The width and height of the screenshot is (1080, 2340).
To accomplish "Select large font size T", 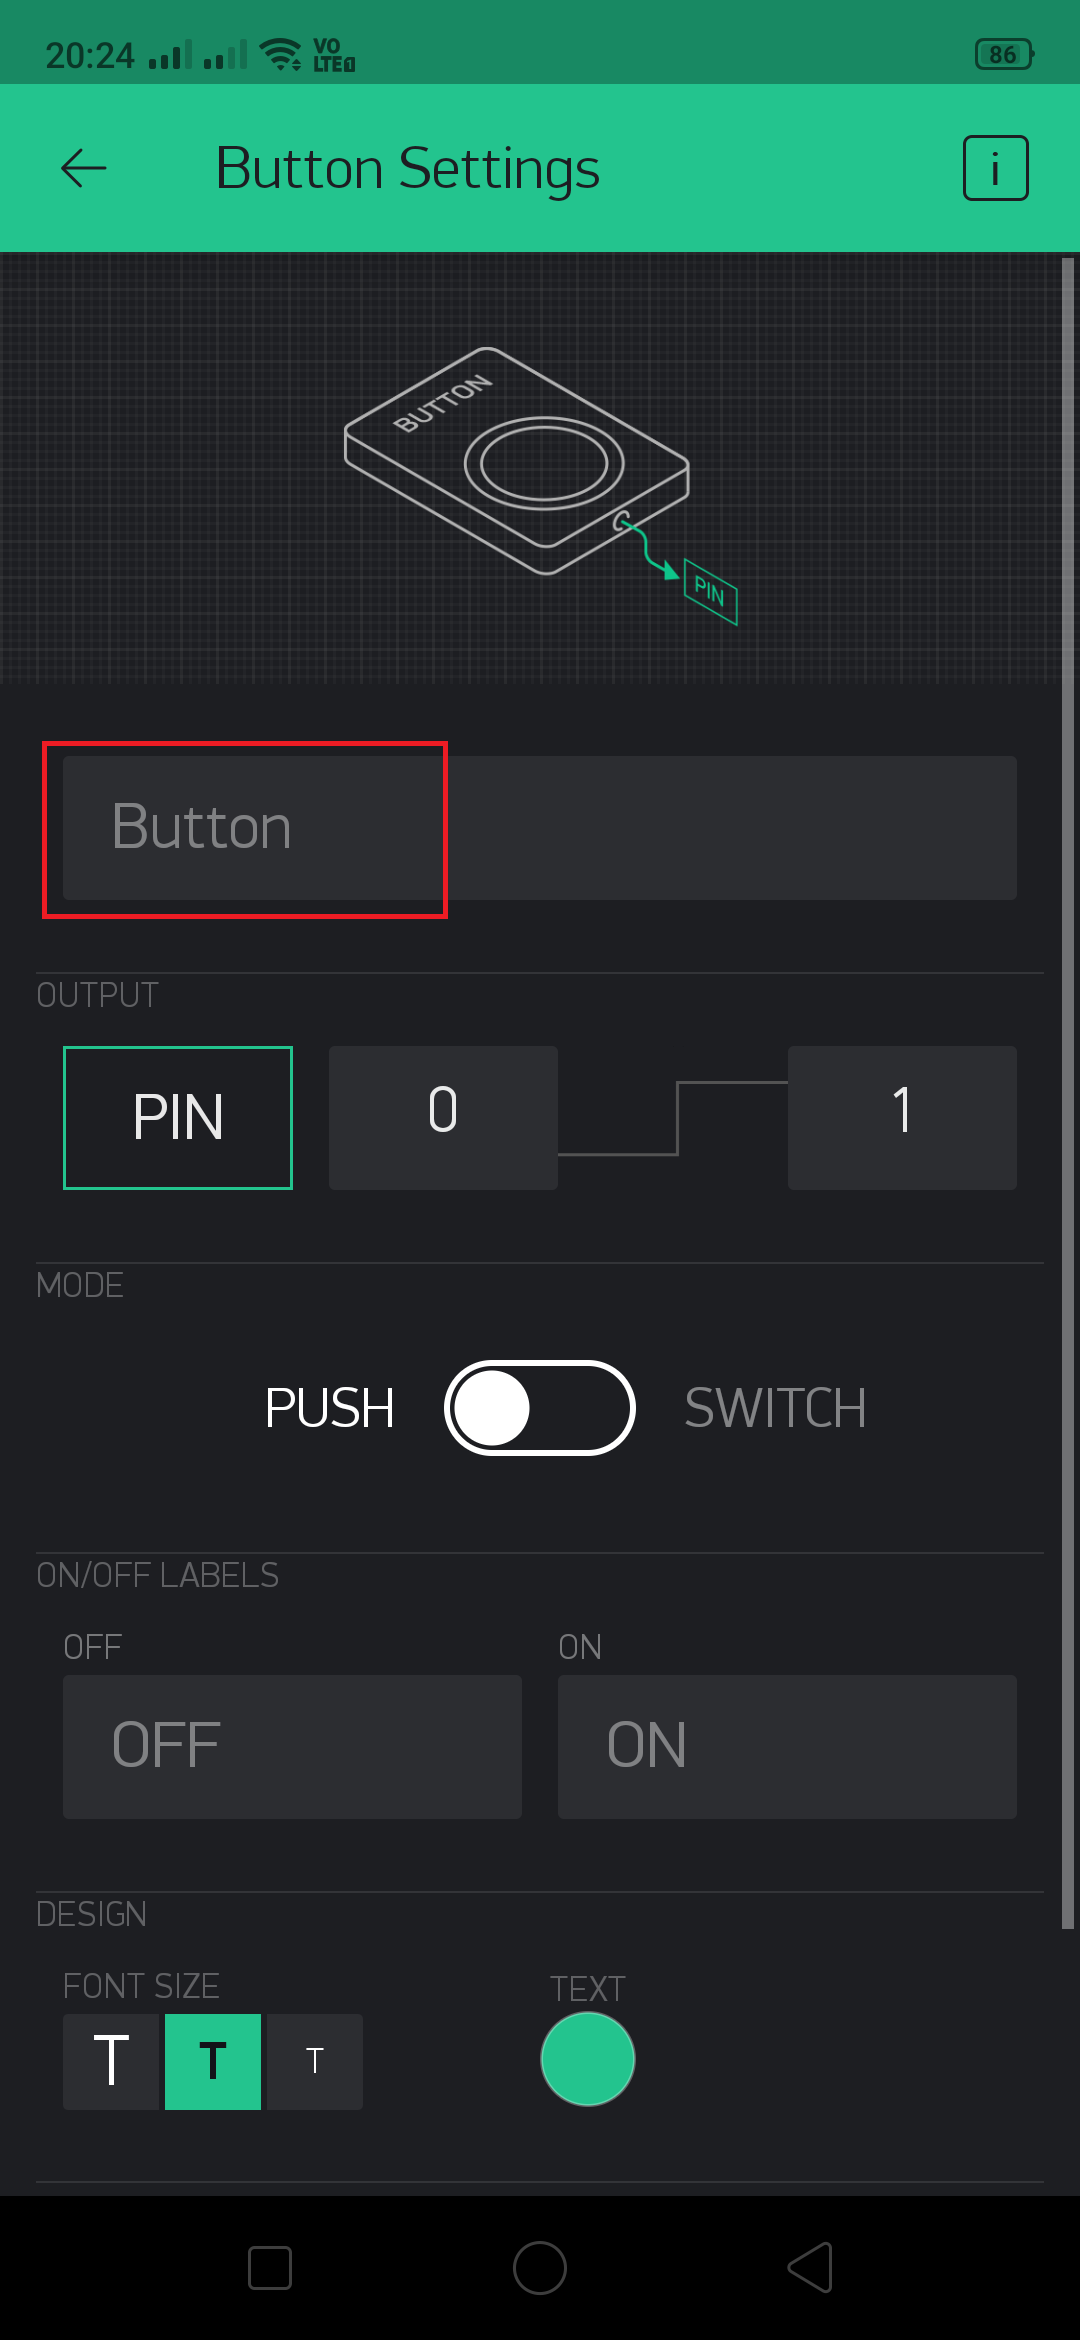I will 111,2061.
